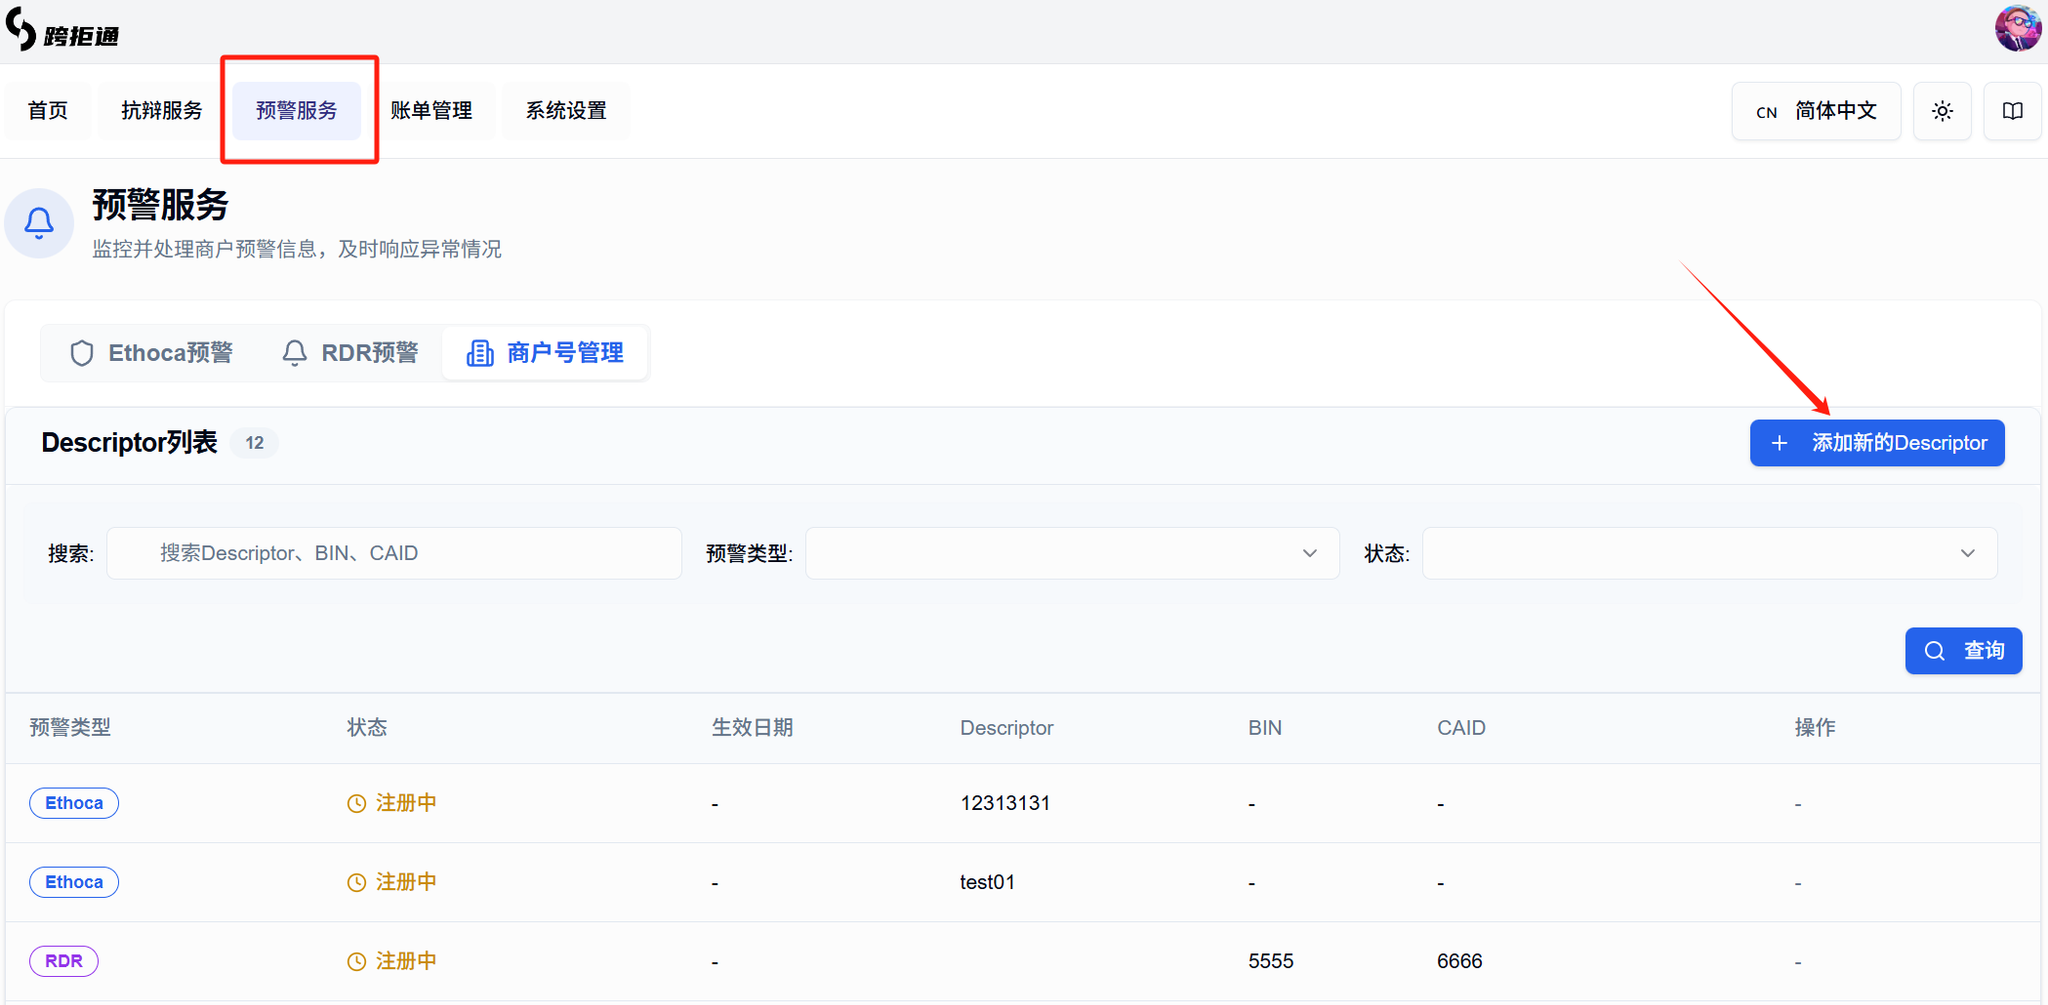Click the 注册中 status in the 12313131 row
Image resolution: width=2048 pixels, height=1005 pixels.
click(392, 803)
